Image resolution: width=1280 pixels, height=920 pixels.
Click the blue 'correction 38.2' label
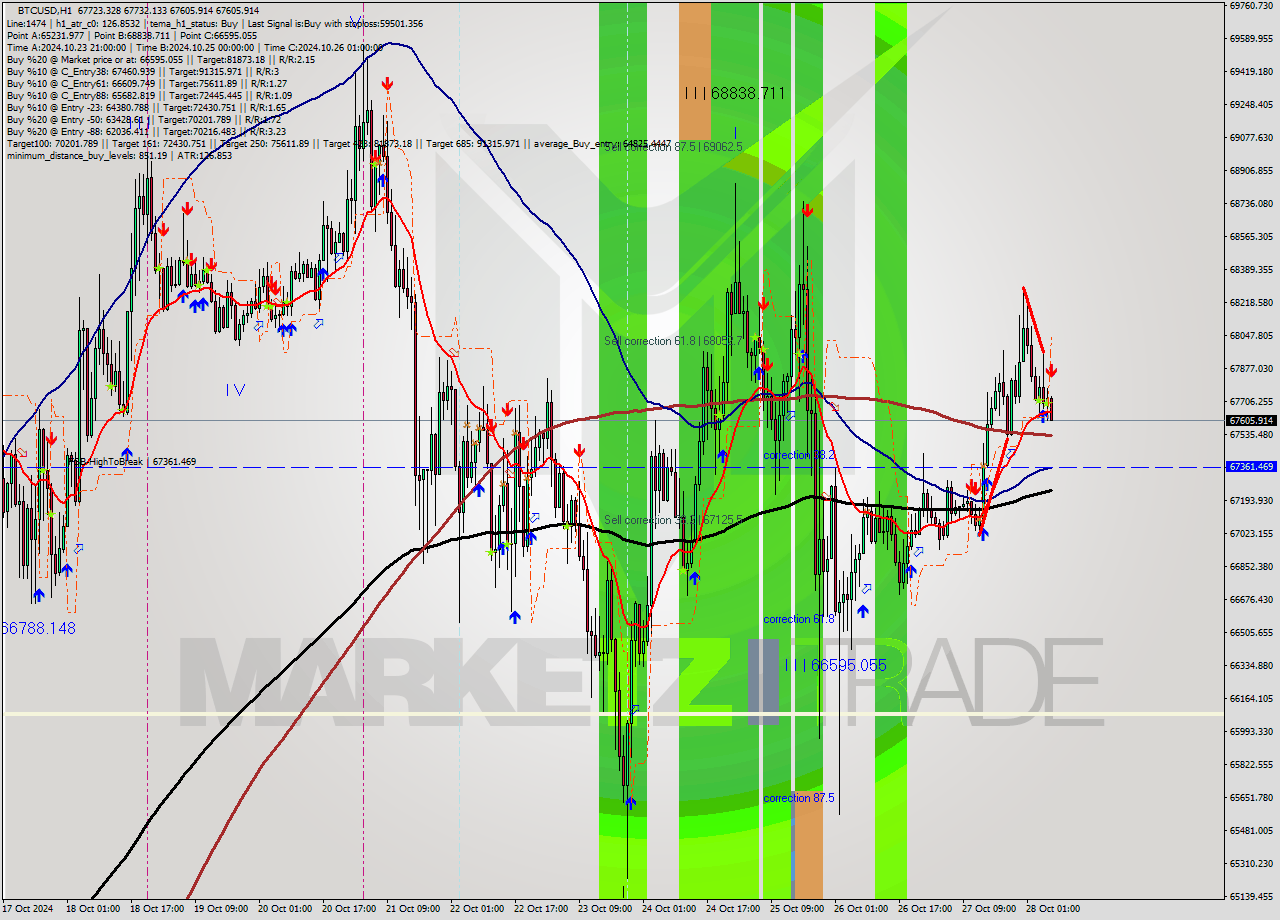click(799, 455)
